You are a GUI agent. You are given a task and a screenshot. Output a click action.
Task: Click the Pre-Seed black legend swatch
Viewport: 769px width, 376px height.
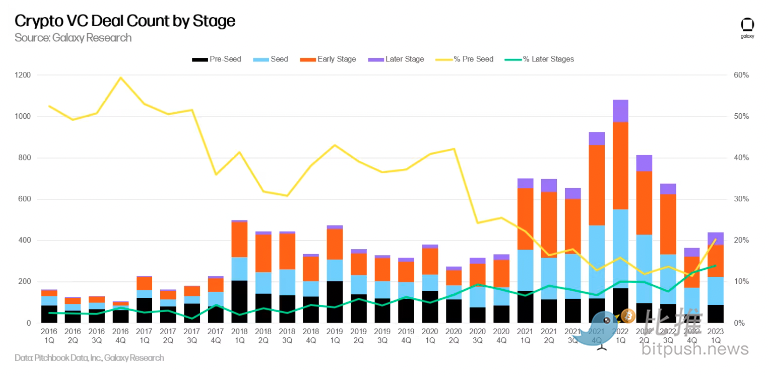click(x=199, y=59)
